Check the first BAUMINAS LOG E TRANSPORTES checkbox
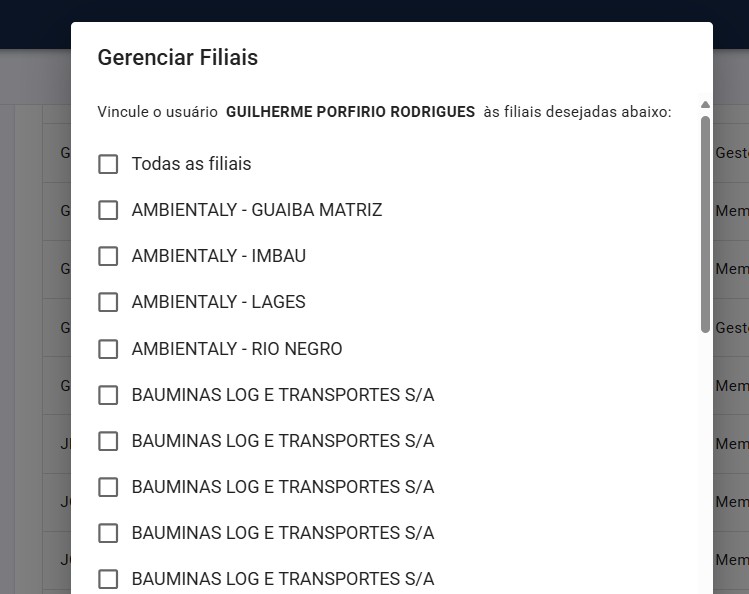 tap(108, 395)
